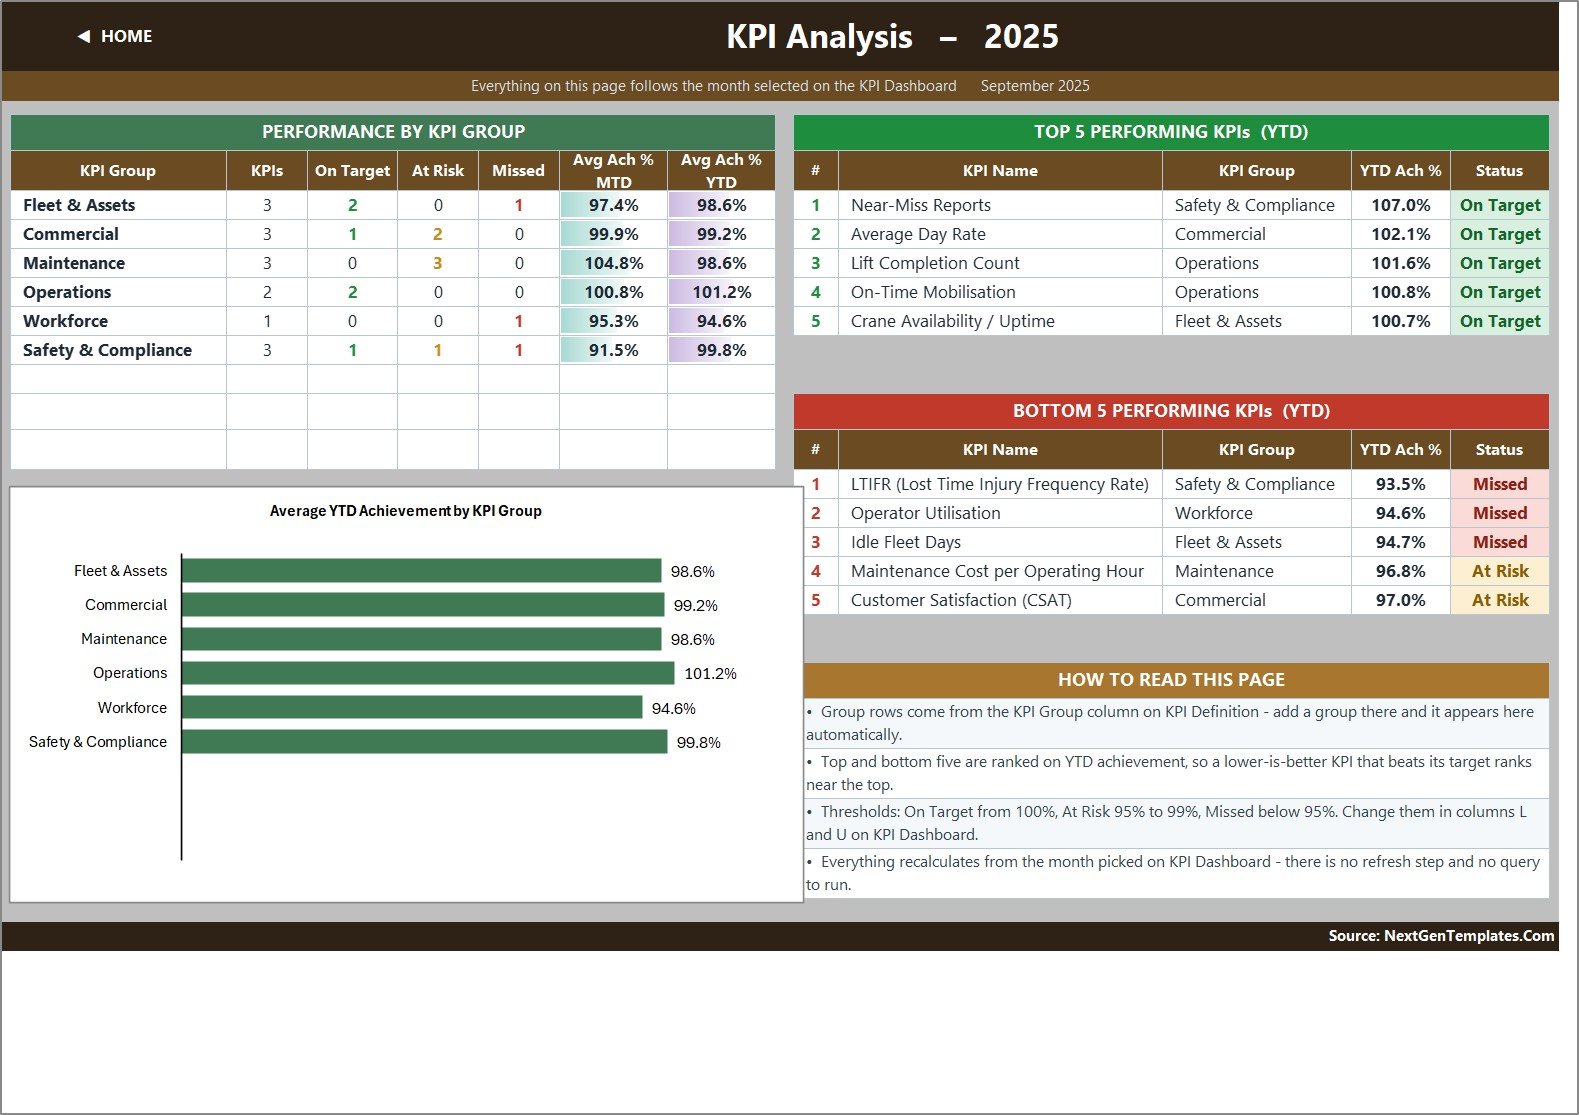Select On-Time Mobilisation in Top 5 table
The height and width of the screenshot is (1115, 1579).
(x=933, y=292)
